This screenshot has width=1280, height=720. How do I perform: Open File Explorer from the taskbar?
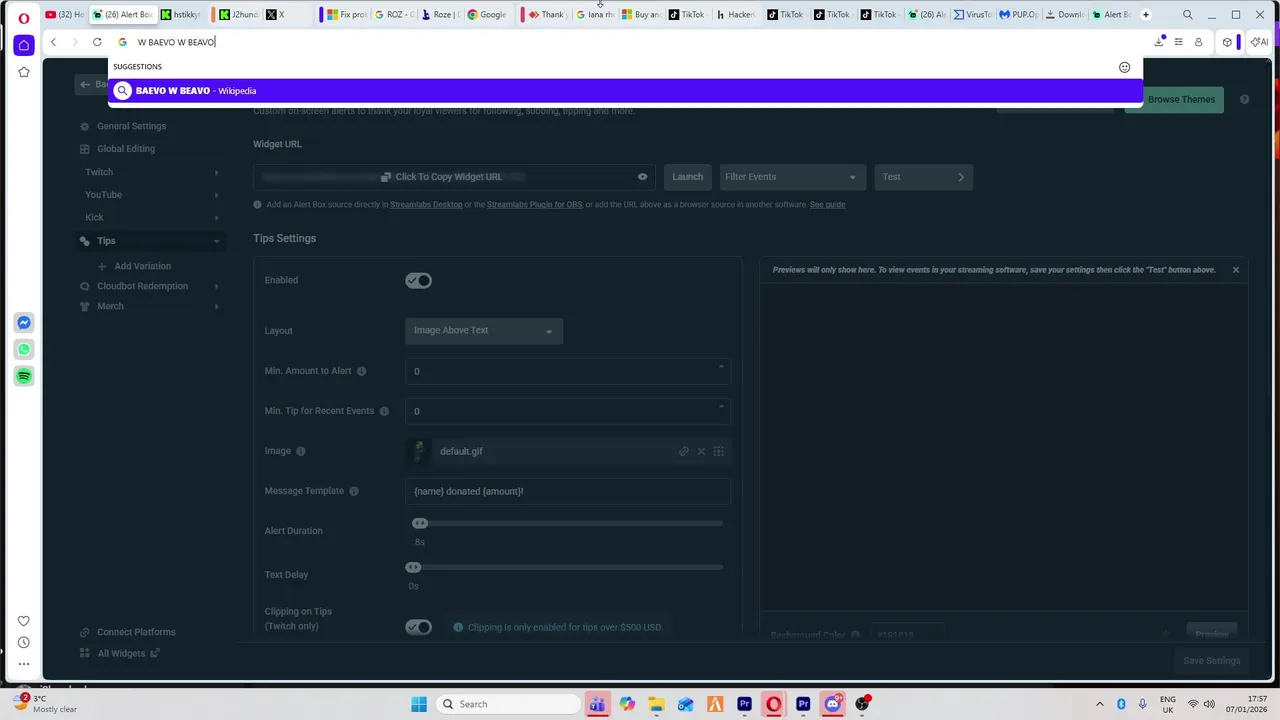click(x=656, y=704)
